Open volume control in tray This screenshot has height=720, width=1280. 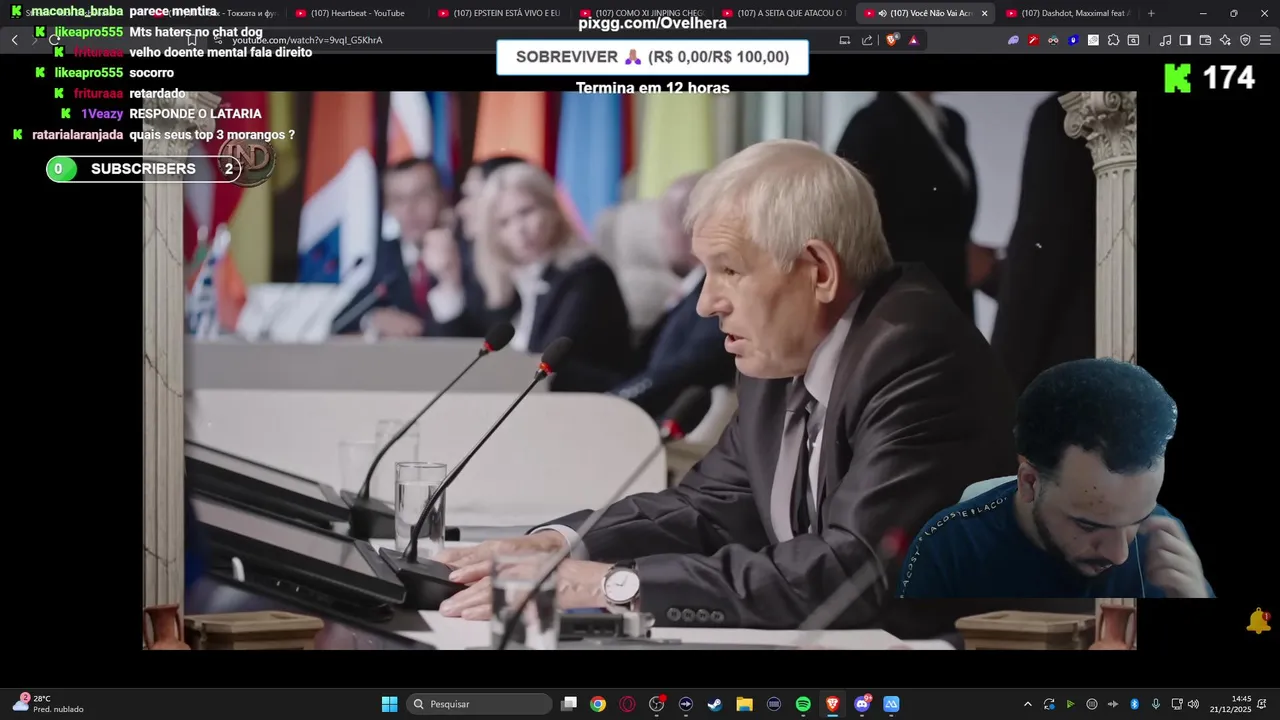[x=1193, y=704]
